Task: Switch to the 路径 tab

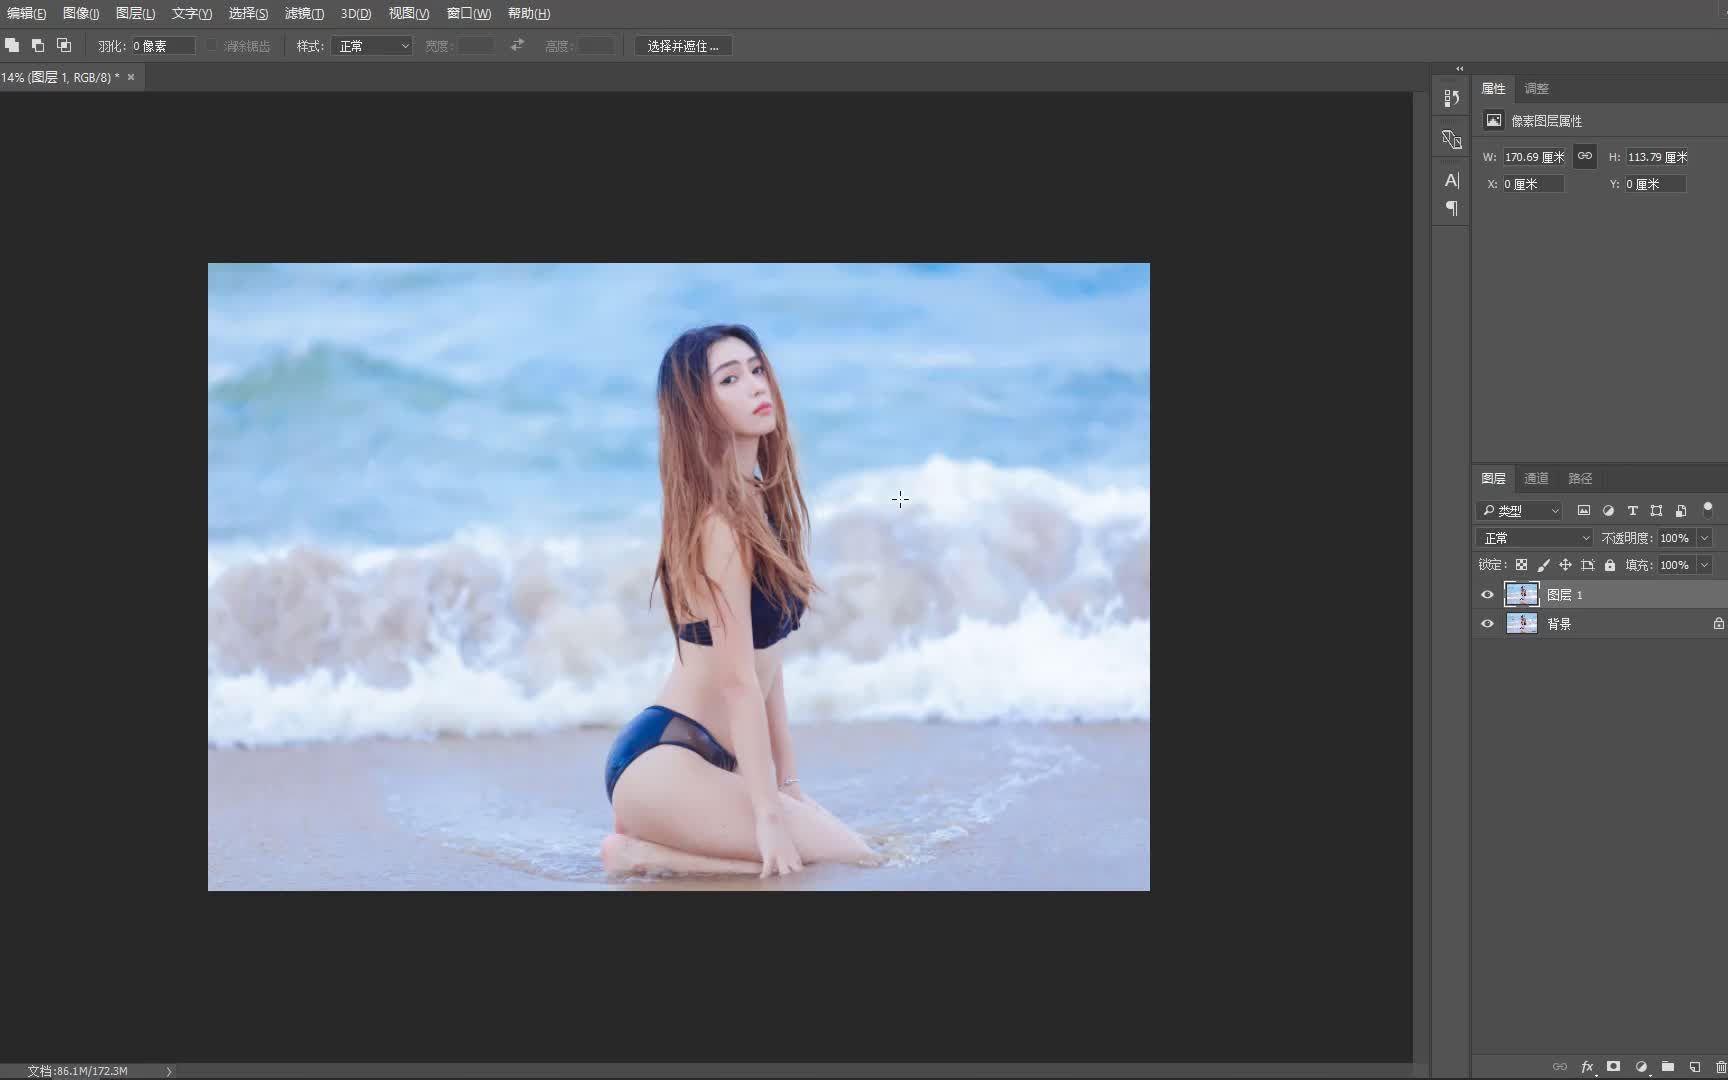Action: (1580, 478)
